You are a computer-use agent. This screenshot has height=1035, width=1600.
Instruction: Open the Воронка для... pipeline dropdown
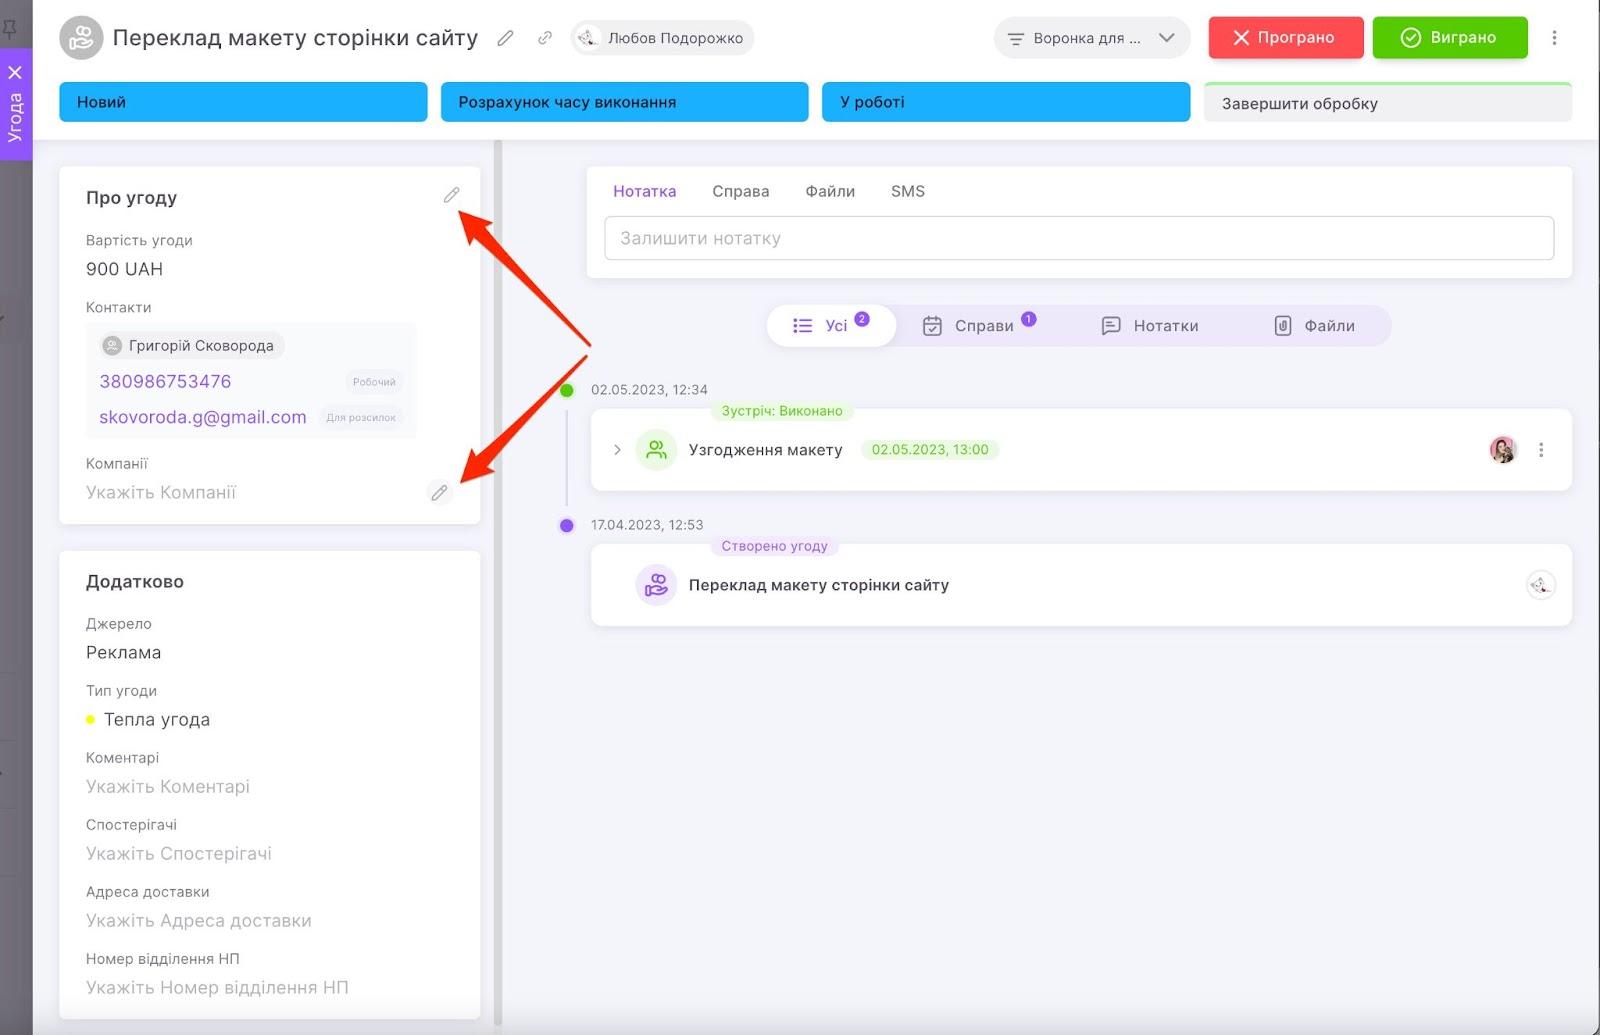[1092, 38]
